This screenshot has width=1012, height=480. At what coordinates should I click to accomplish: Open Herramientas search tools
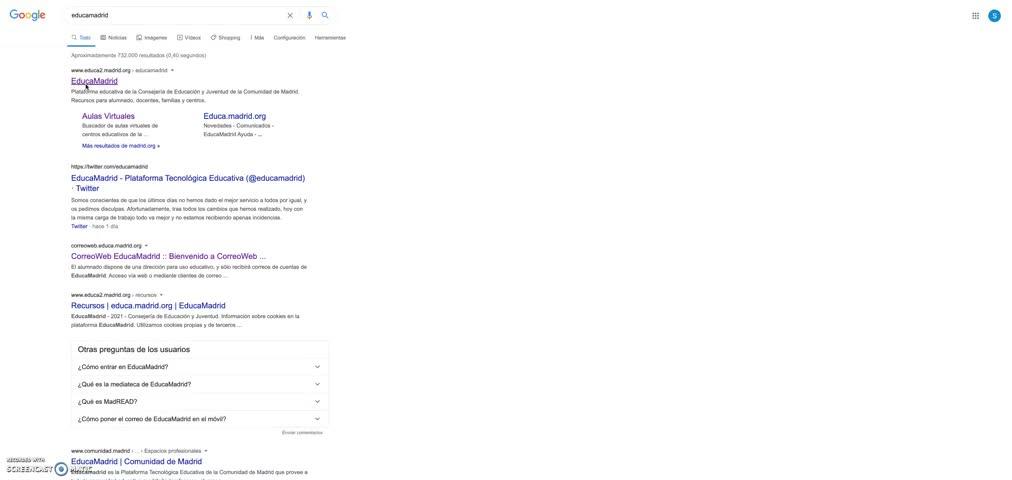[x=330, y=38]
